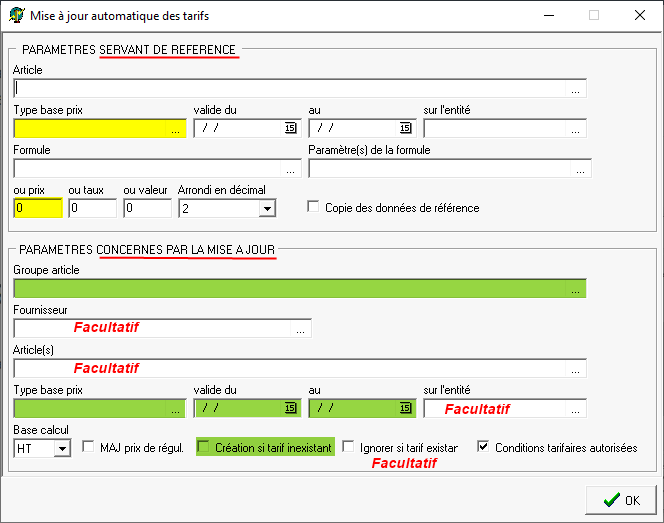
Task: Open calendar for update section 'valide du' date
Action: click(x=291, y=408)
